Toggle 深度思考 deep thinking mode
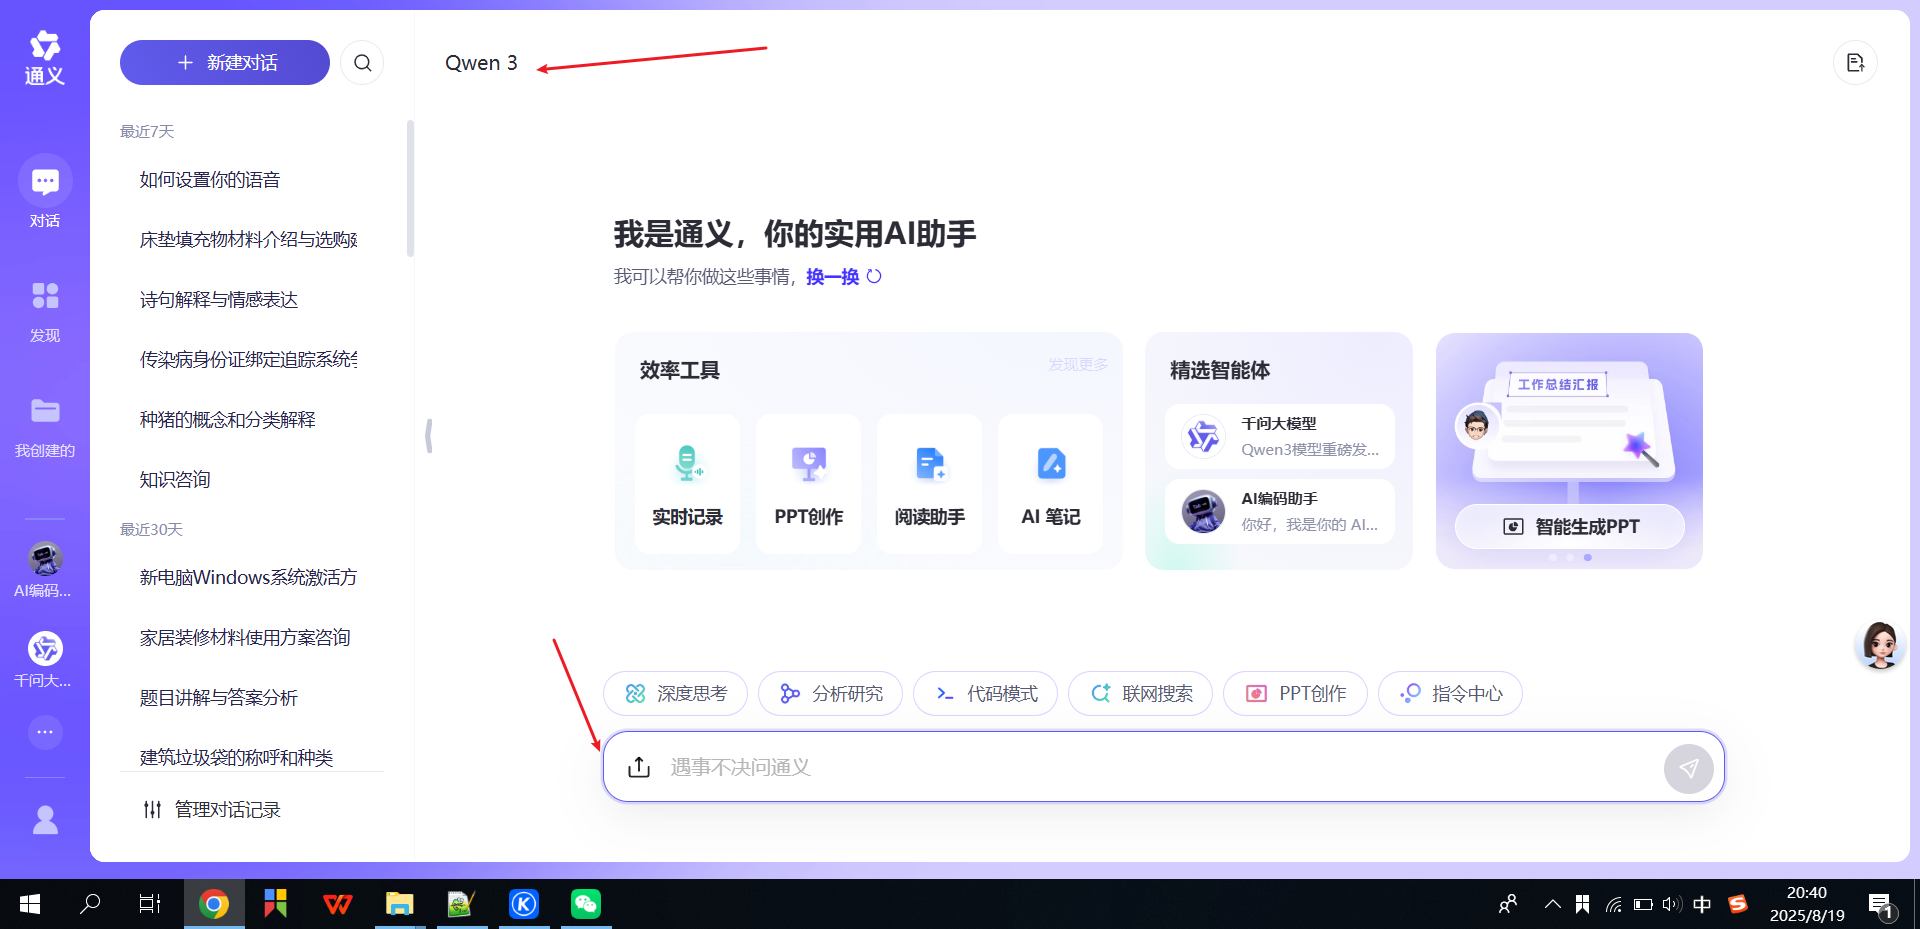The image size is (1920, 929). tap(675, 694)
